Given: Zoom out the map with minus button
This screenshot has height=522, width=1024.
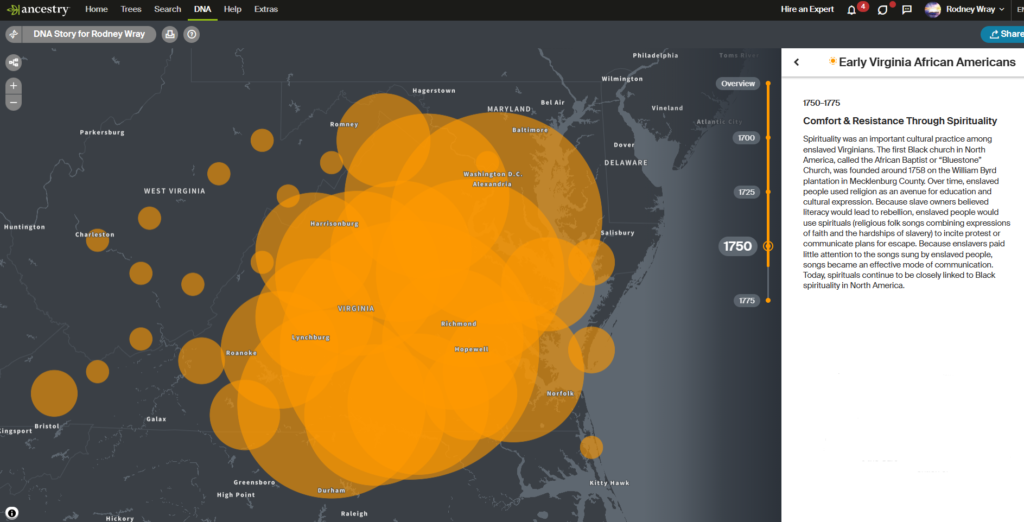Looking at the screenshot, I should click(x=14, y=102).
